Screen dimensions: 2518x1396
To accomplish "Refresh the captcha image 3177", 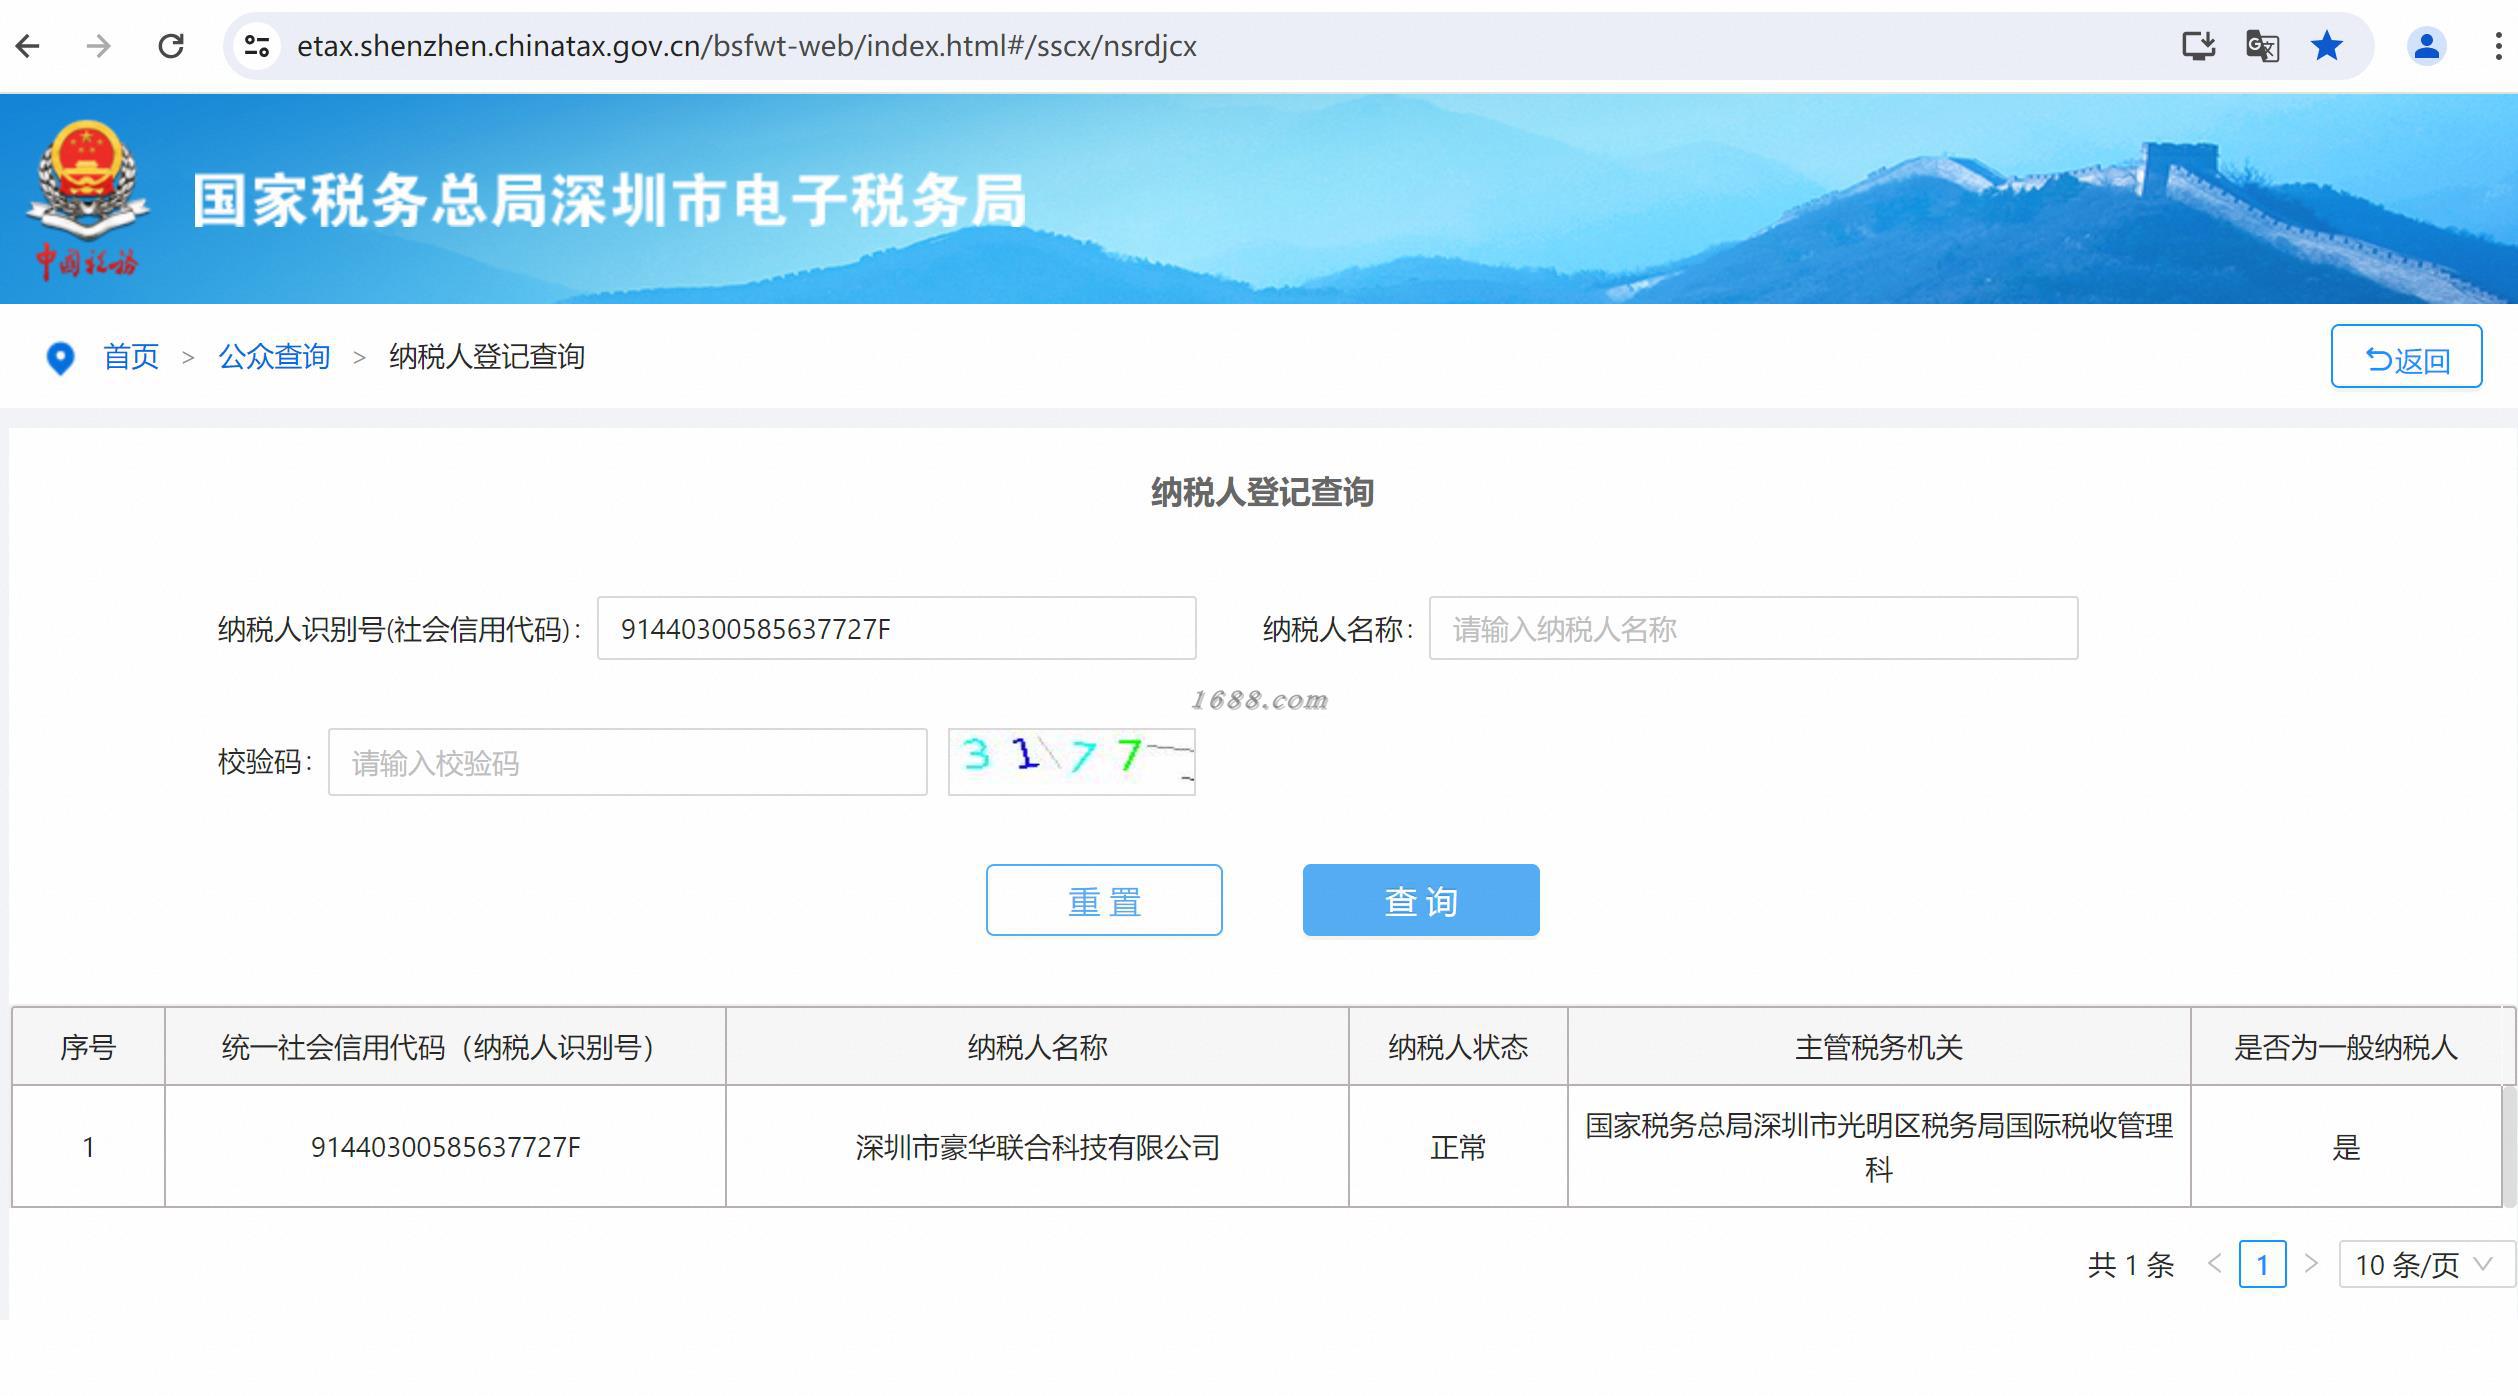I will [x=1071, y=762].
